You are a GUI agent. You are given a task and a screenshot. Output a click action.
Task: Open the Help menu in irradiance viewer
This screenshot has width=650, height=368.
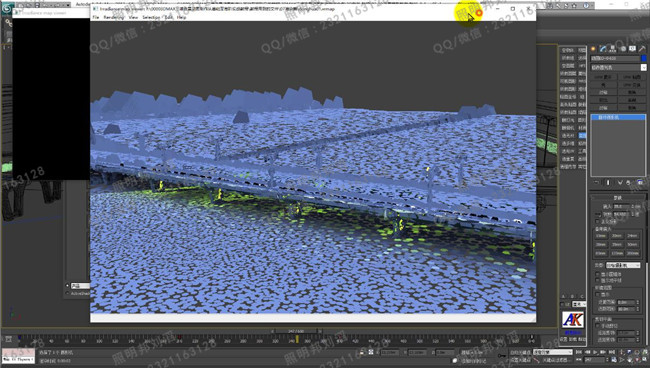[182, 17]
